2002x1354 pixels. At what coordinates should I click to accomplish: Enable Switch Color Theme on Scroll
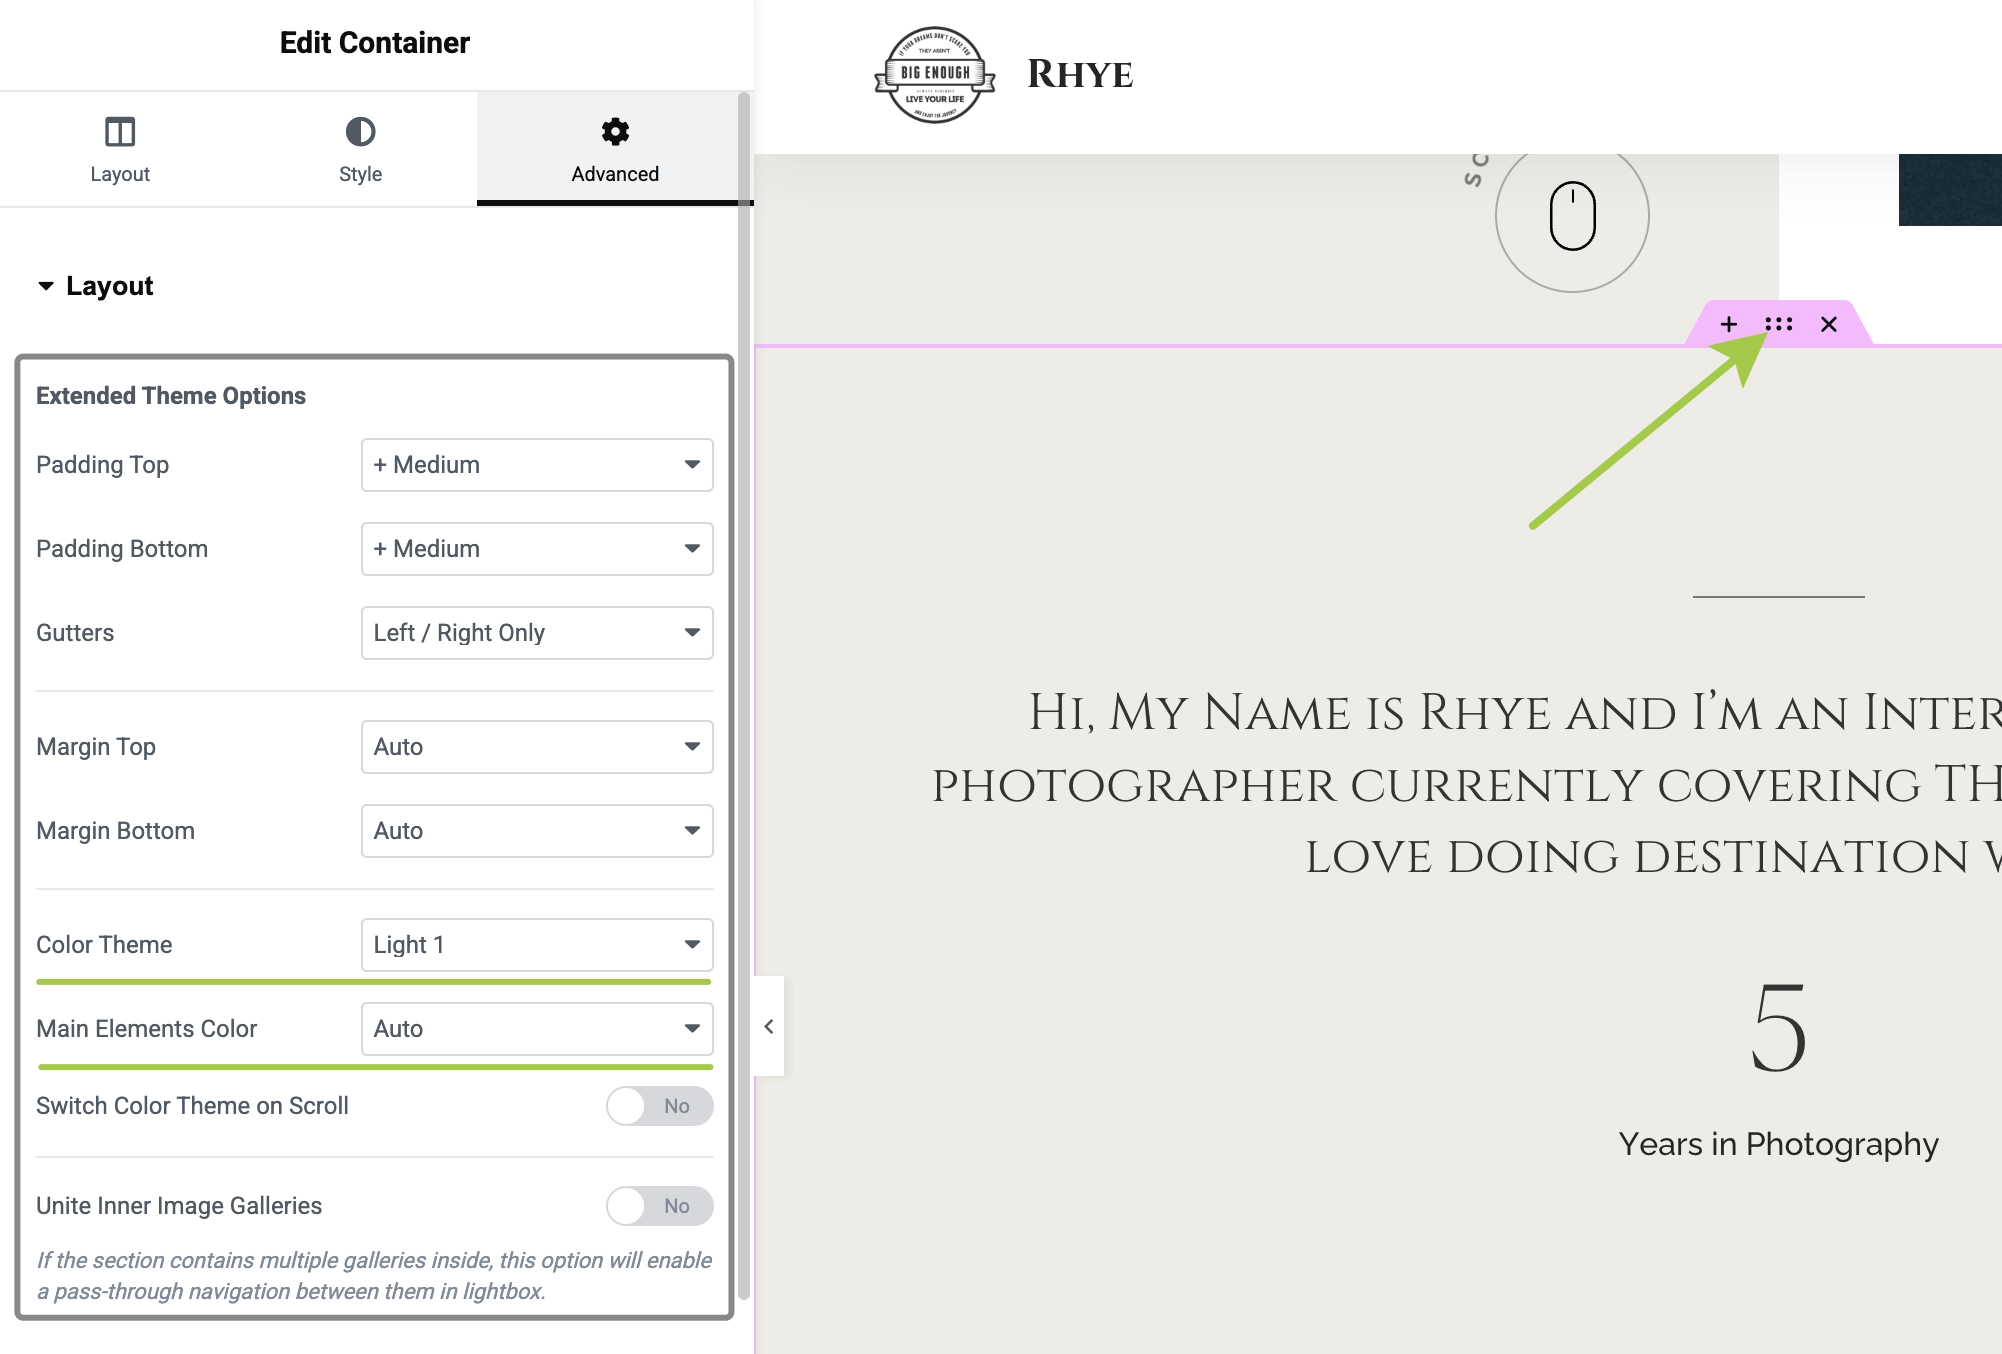tap(659, 1106)
